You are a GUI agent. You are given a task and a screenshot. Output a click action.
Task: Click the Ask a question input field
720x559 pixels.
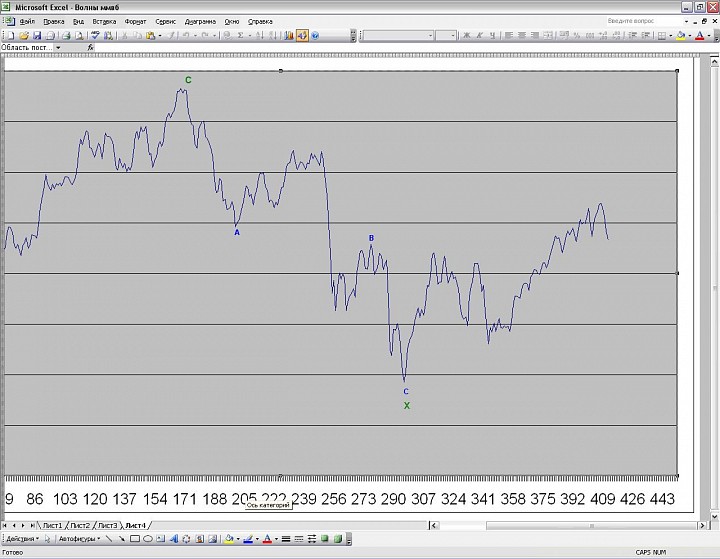tap(643, 21)
